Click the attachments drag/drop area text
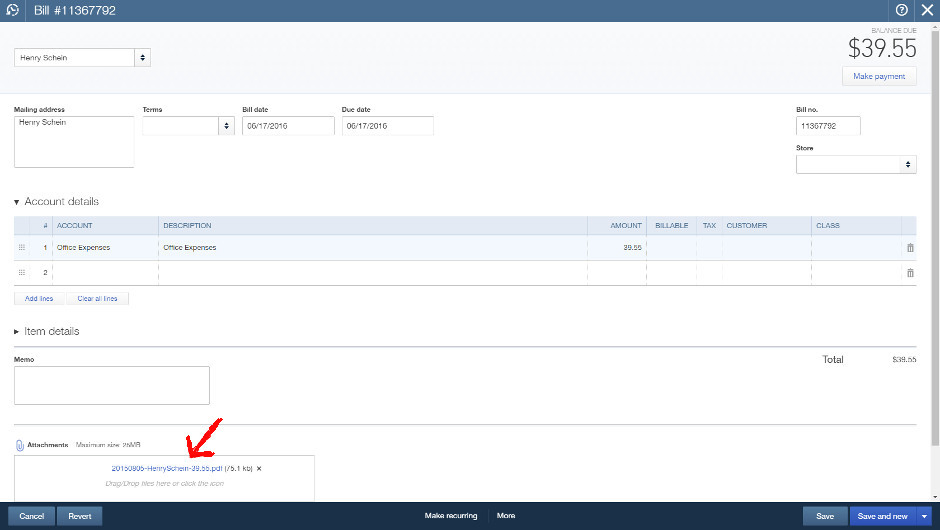 164,483
